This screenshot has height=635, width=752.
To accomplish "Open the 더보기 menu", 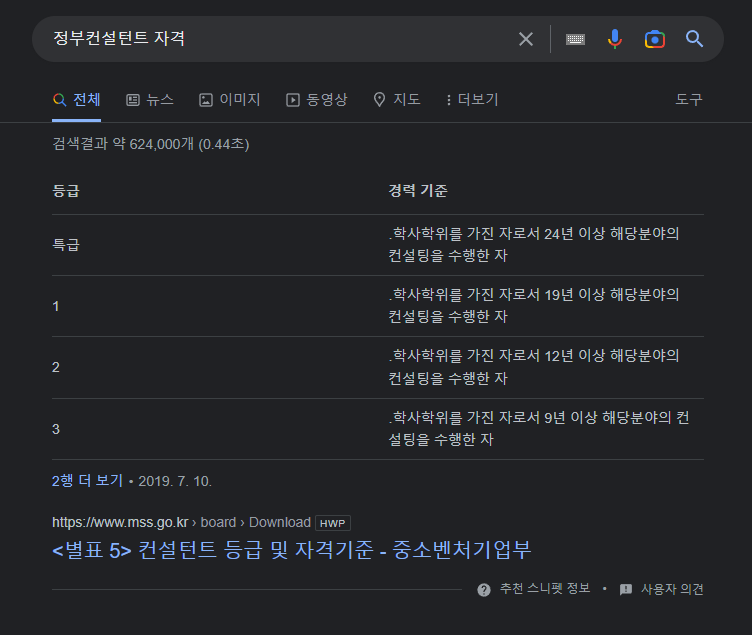I will point(472,100).
